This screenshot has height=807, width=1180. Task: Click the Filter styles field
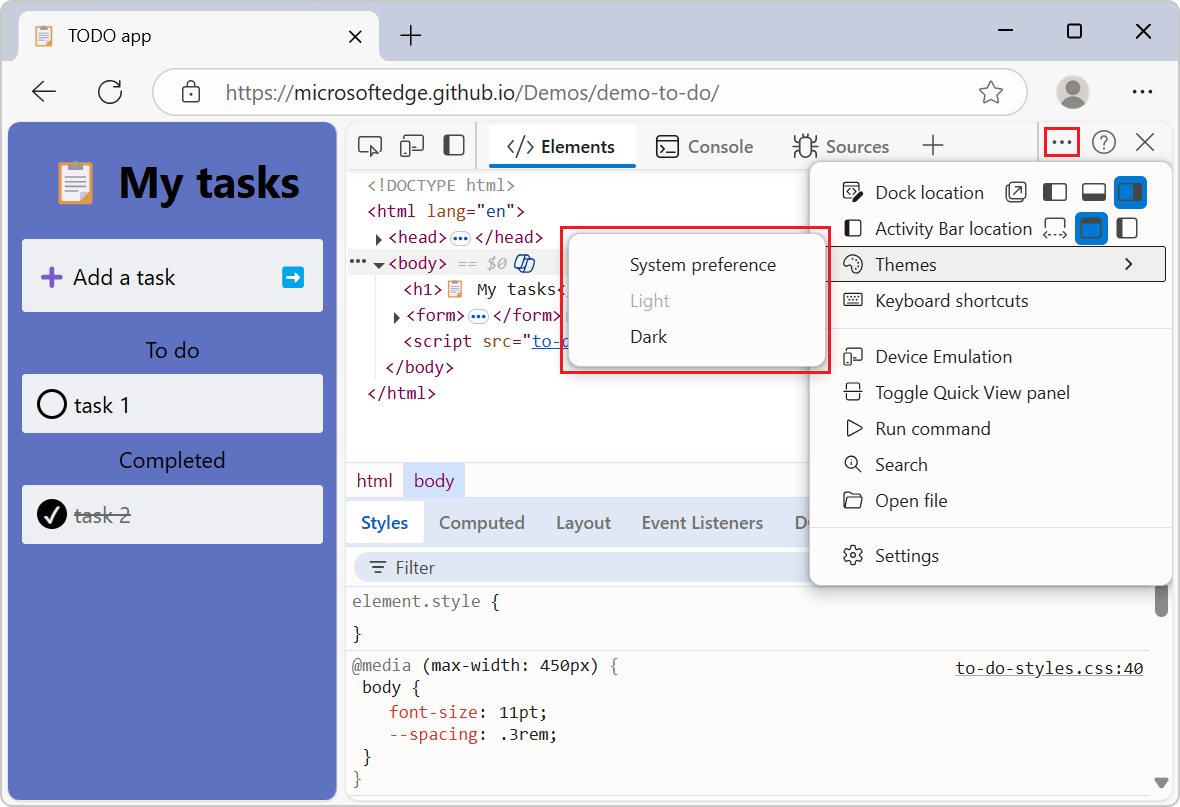[581, 568]
